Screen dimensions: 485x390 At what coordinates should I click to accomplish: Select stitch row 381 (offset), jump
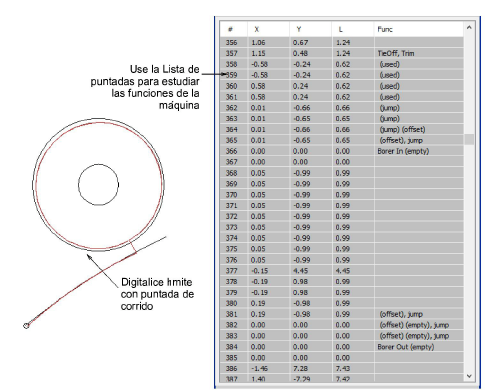(342, 314)
